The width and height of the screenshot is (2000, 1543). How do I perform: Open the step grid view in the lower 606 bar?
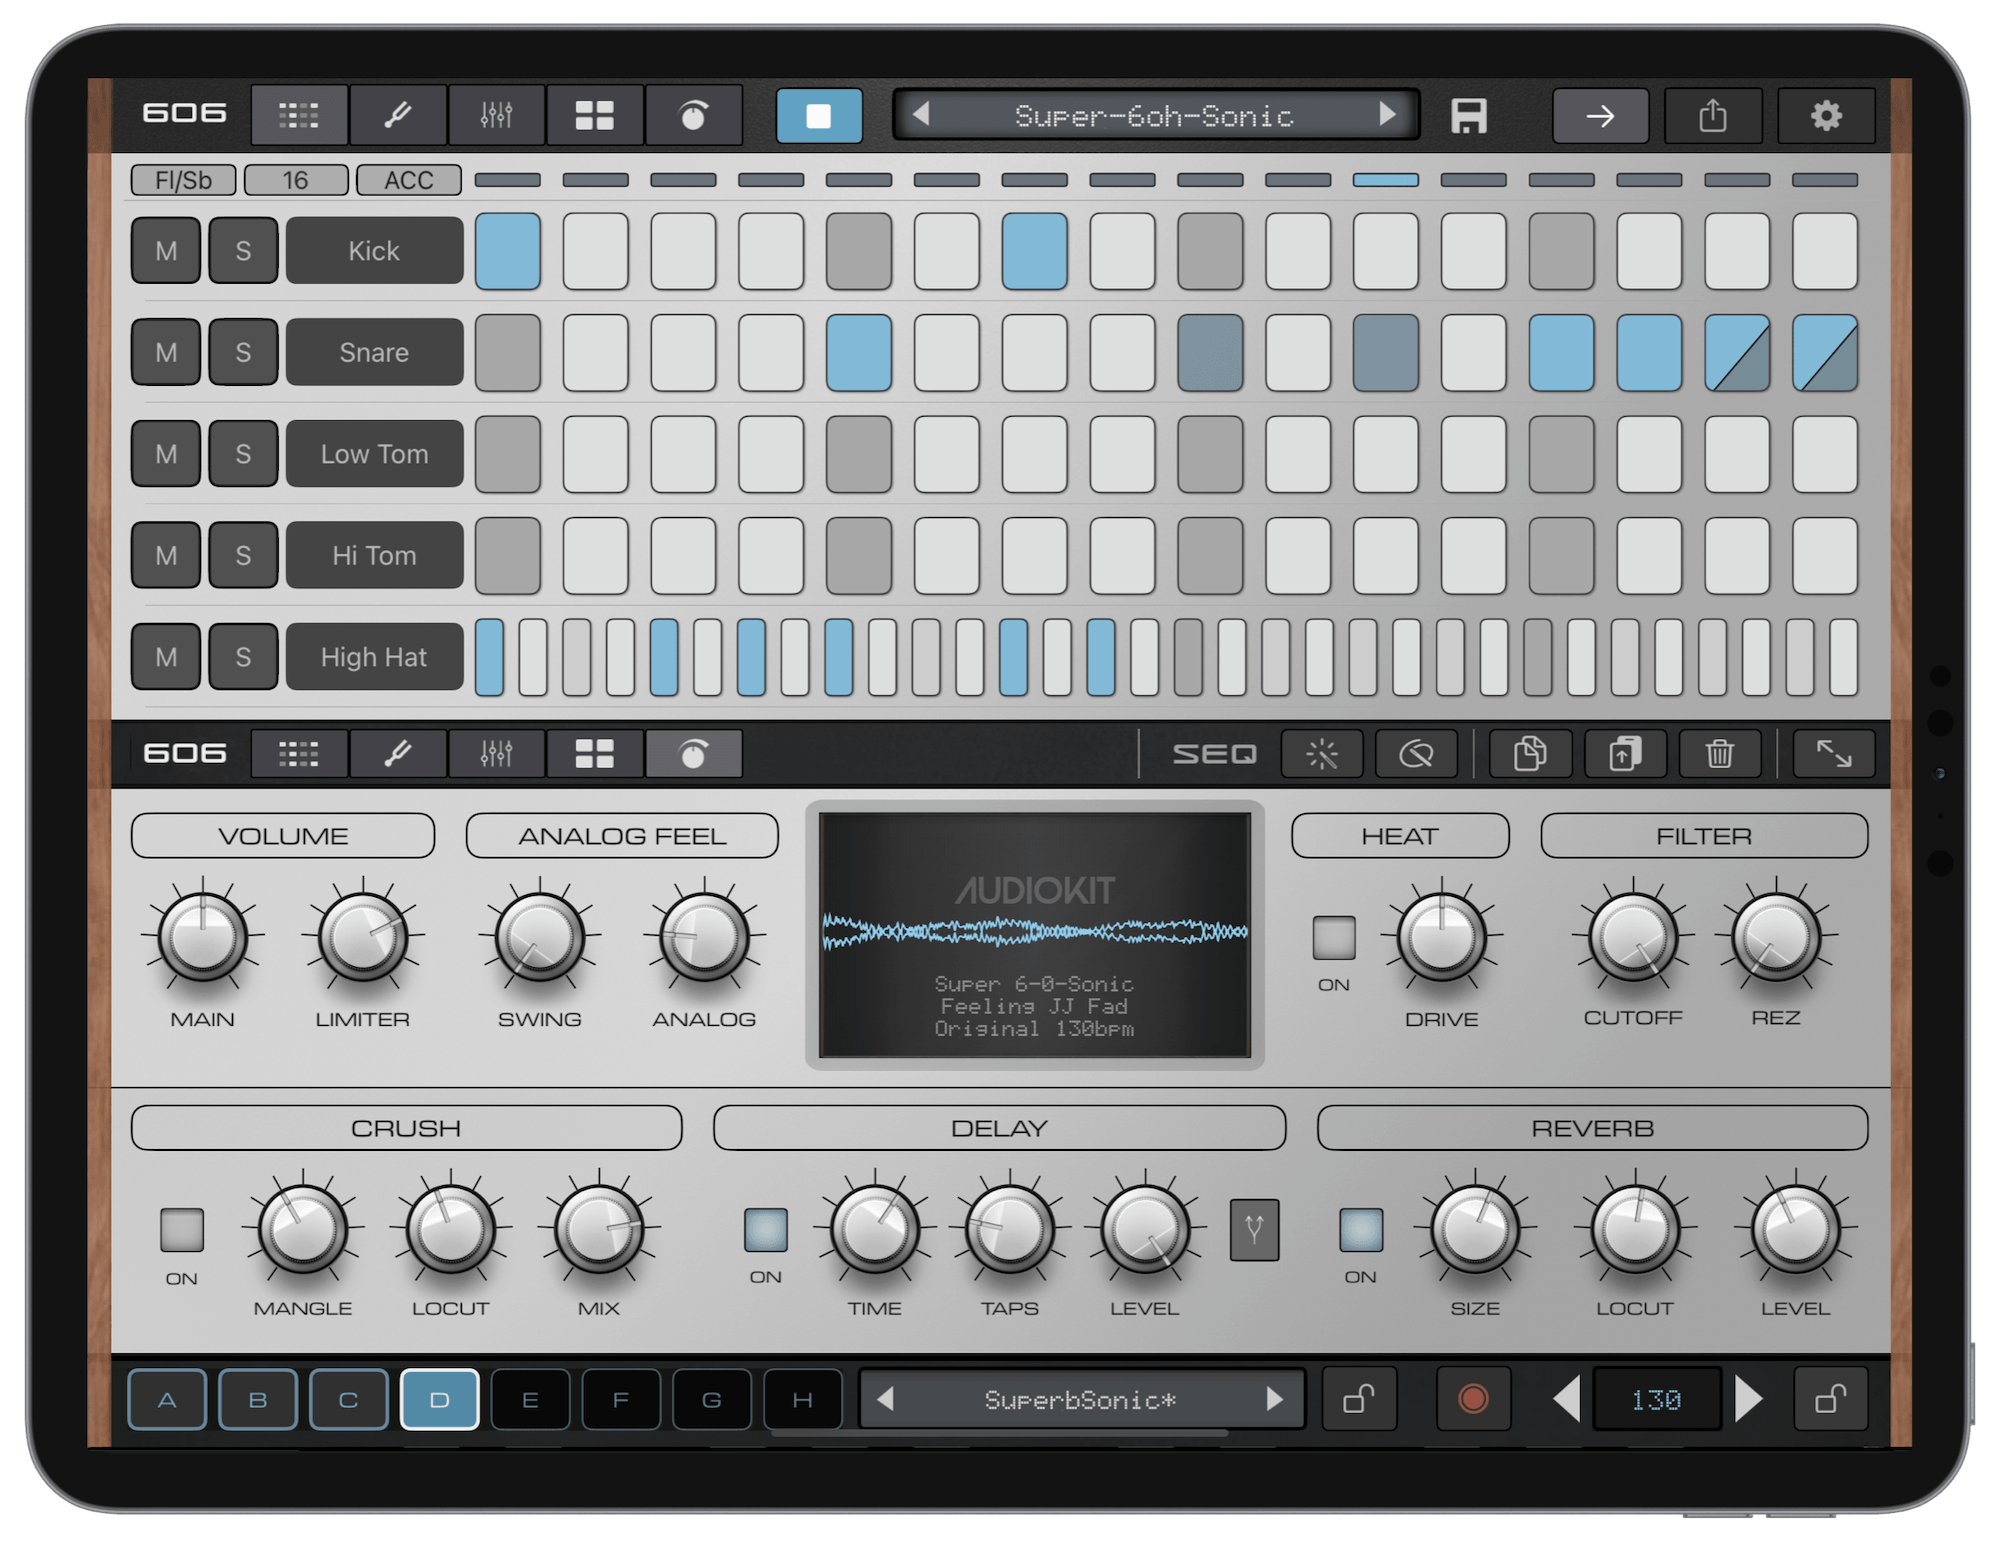coord(298,753)
